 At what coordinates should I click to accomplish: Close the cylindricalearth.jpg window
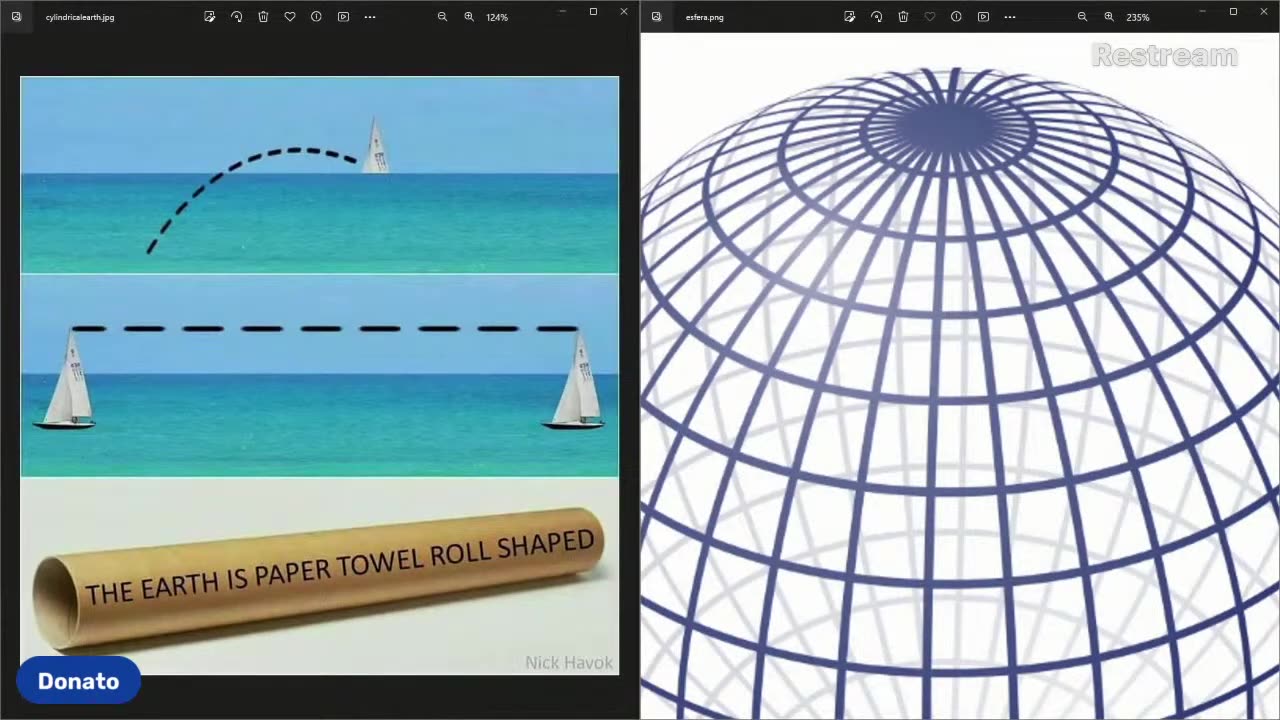624,12
